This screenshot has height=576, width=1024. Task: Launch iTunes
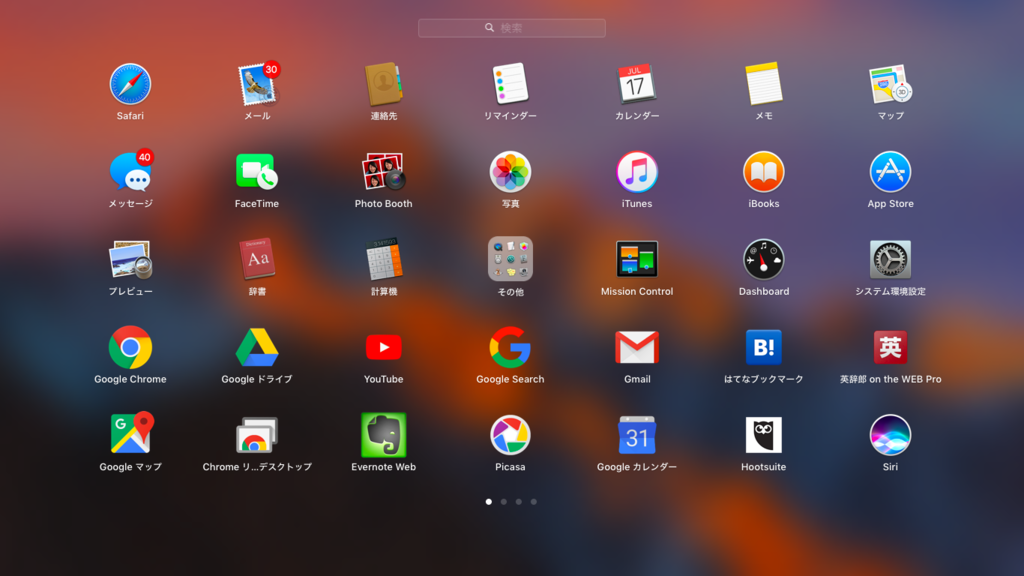point(637,172)
